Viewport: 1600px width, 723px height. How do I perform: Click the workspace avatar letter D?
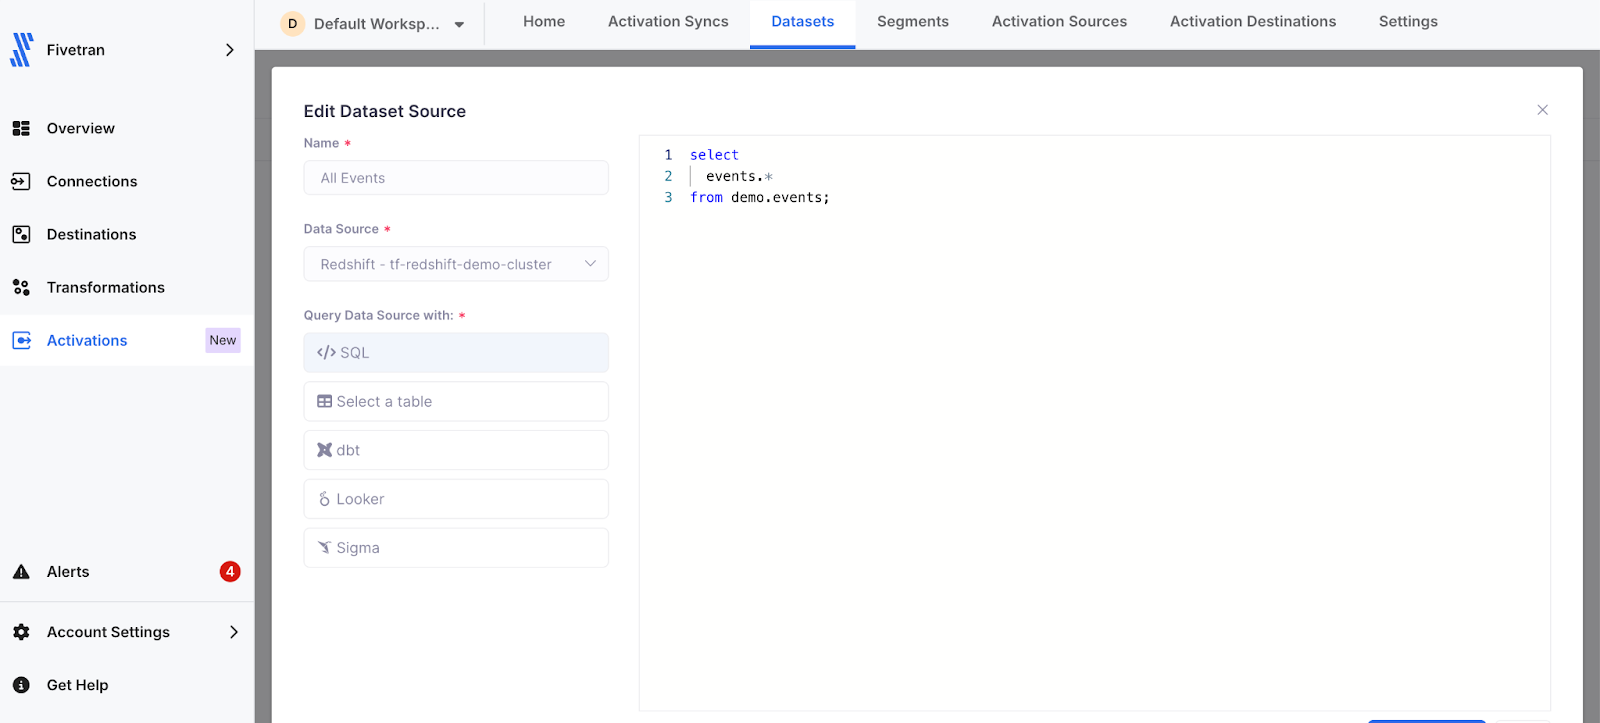click(292, 24)
